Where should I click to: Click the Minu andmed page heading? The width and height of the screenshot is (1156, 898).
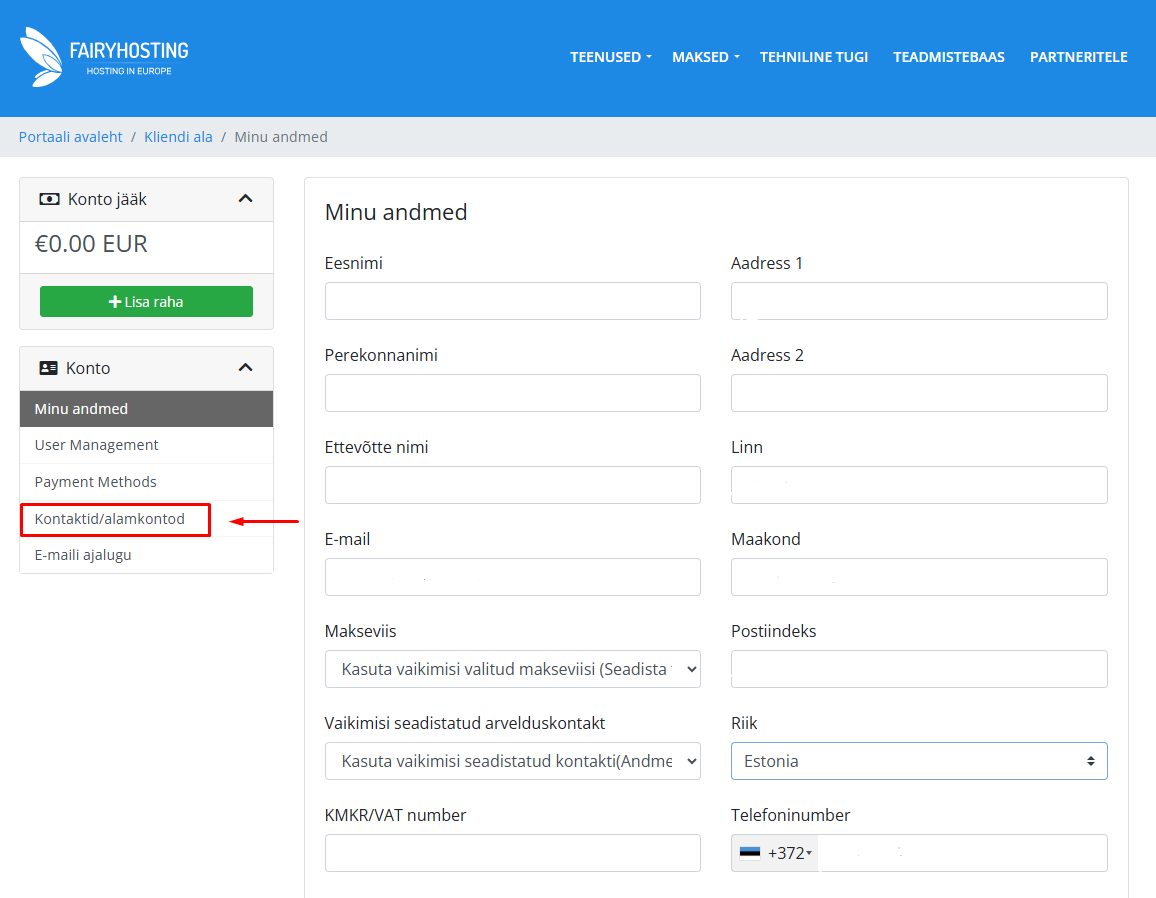396,212
